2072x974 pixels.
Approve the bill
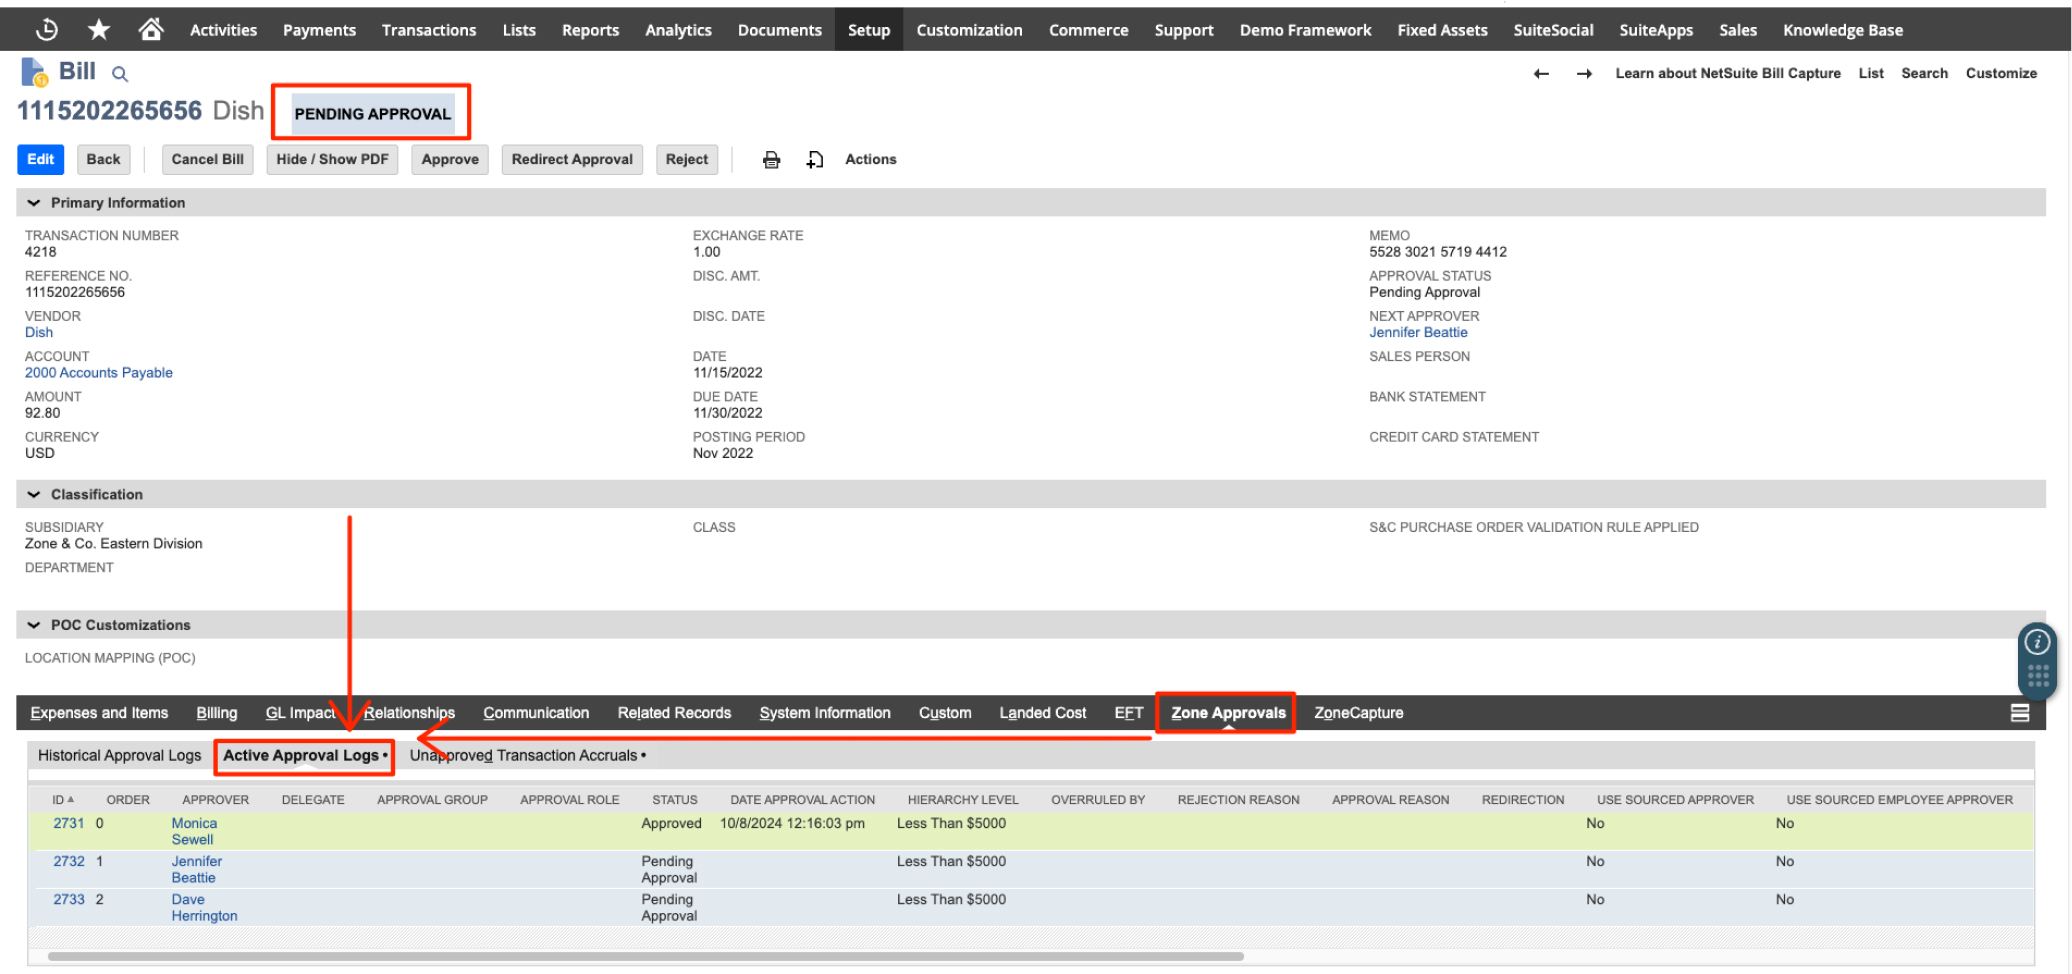pyautogui.click(x=449, y=159)
